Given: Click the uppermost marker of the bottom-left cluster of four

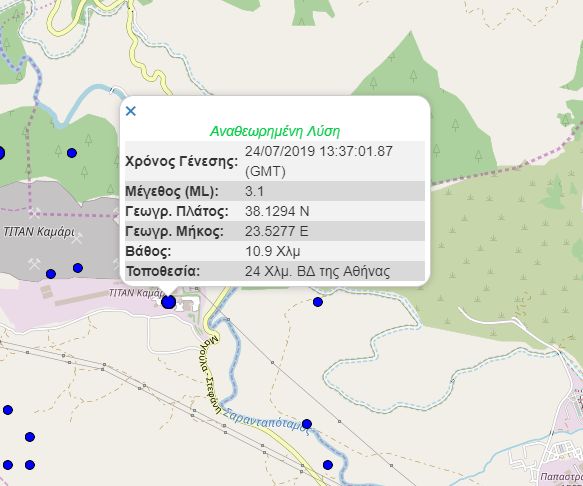Looking at the screenshot, I should point(8,410).
